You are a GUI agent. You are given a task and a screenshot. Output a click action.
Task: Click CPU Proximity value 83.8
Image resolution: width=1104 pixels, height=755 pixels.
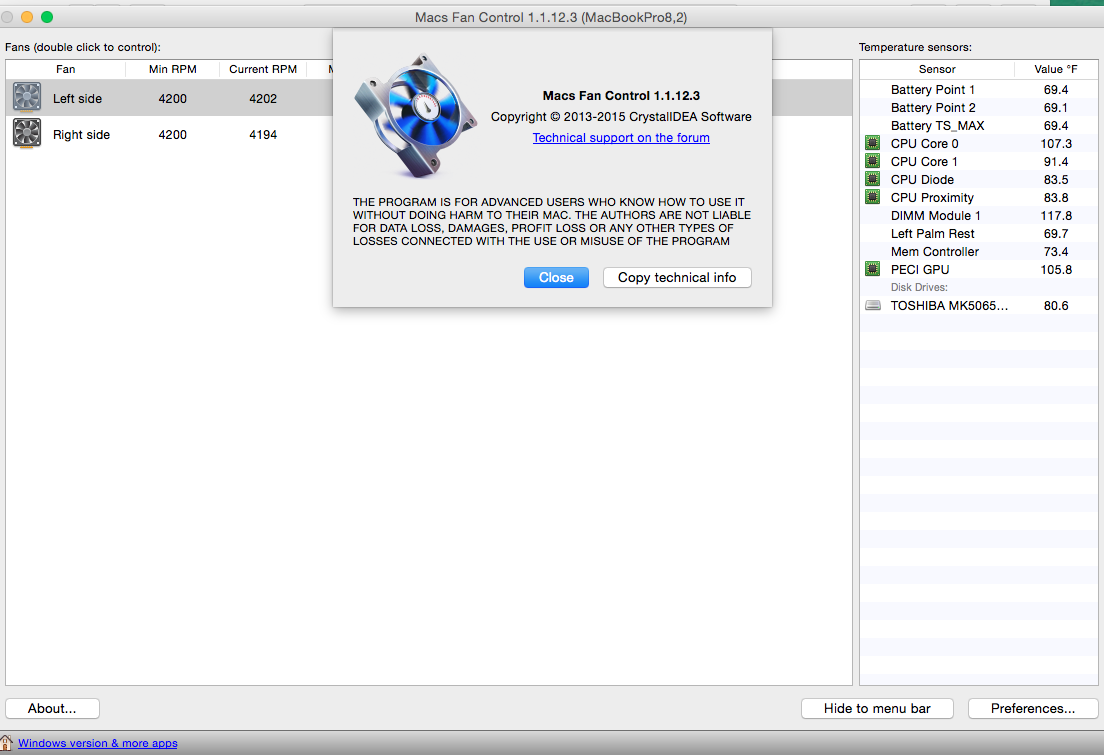[1056, 197]
